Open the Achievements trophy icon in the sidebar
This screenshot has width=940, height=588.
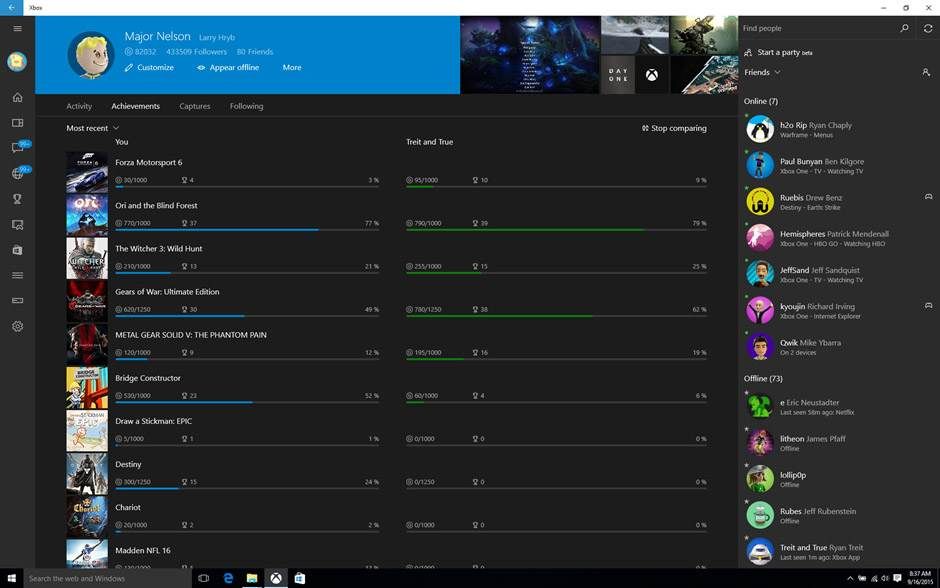coord(17,199)
